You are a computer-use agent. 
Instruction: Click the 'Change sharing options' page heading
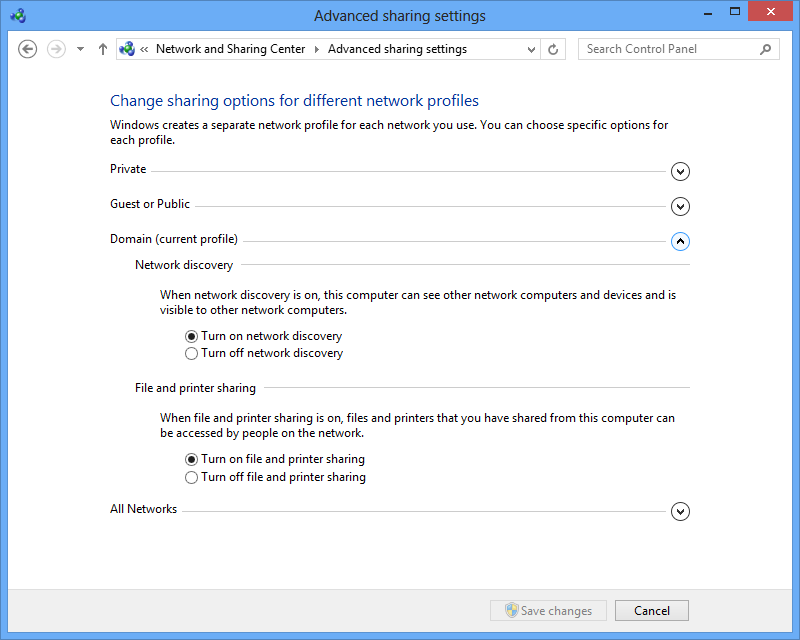coord(294,101)
